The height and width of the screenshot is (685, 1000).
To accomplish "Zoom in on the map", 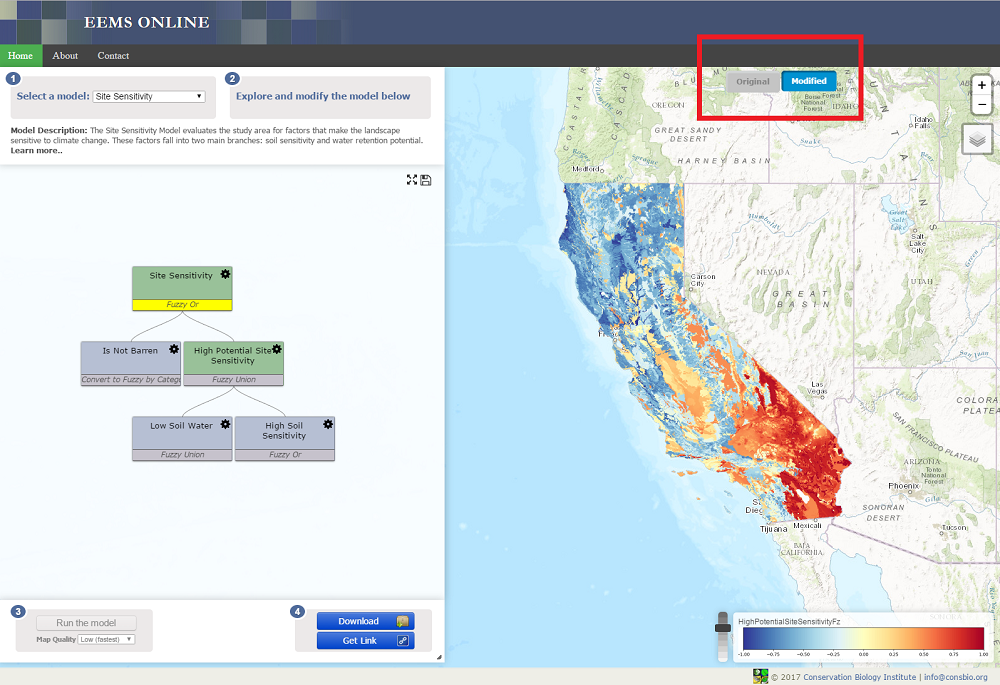I will pyautogui.click(x=981, y=85).
